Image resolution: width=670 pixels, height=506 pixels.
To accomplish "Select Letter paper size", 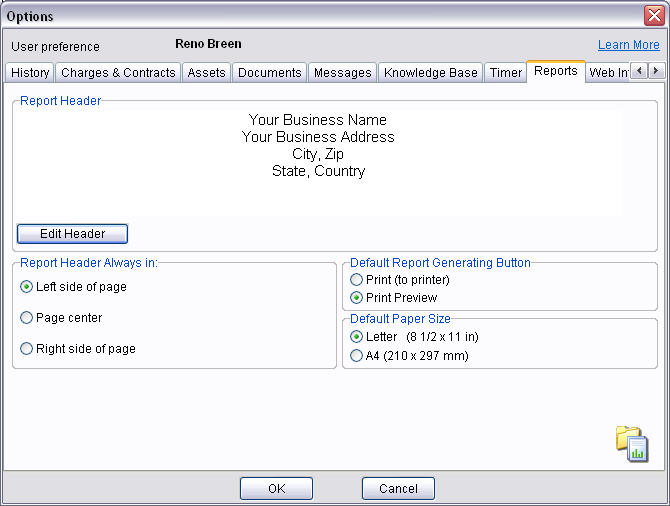I will pos(357,337).
